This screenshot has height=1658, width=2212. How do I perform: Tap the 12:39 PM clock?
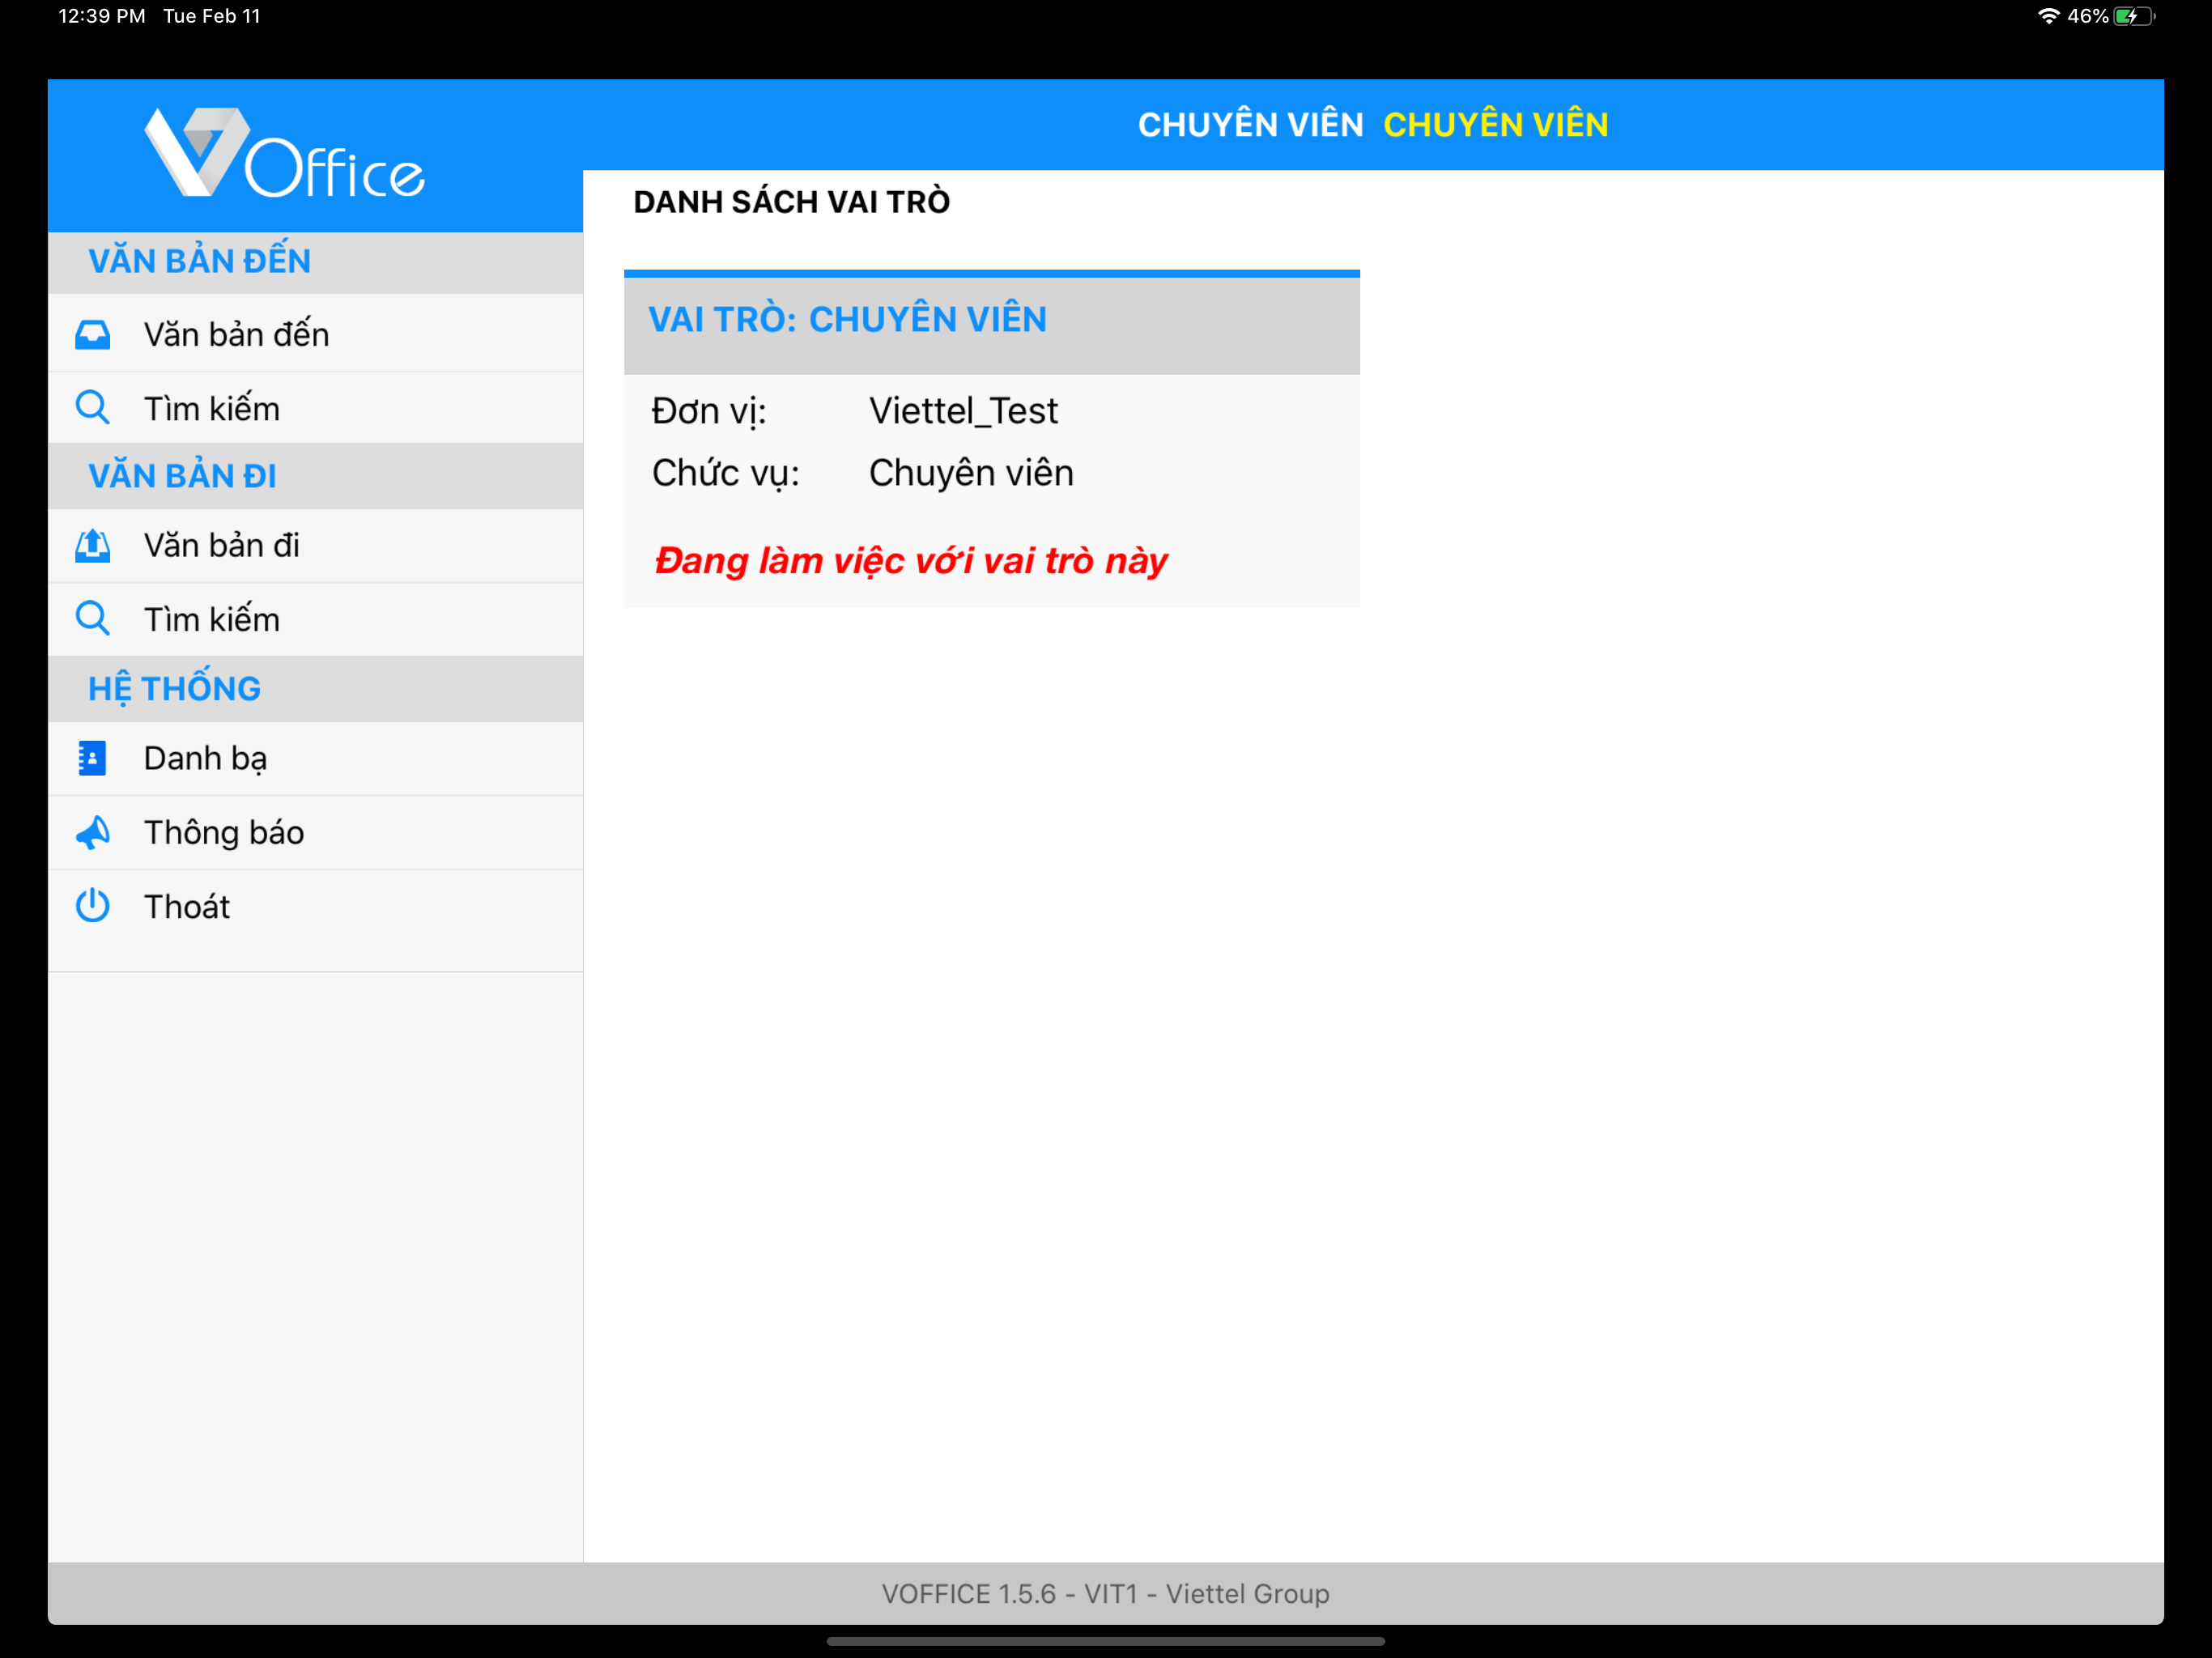(101, 16)
